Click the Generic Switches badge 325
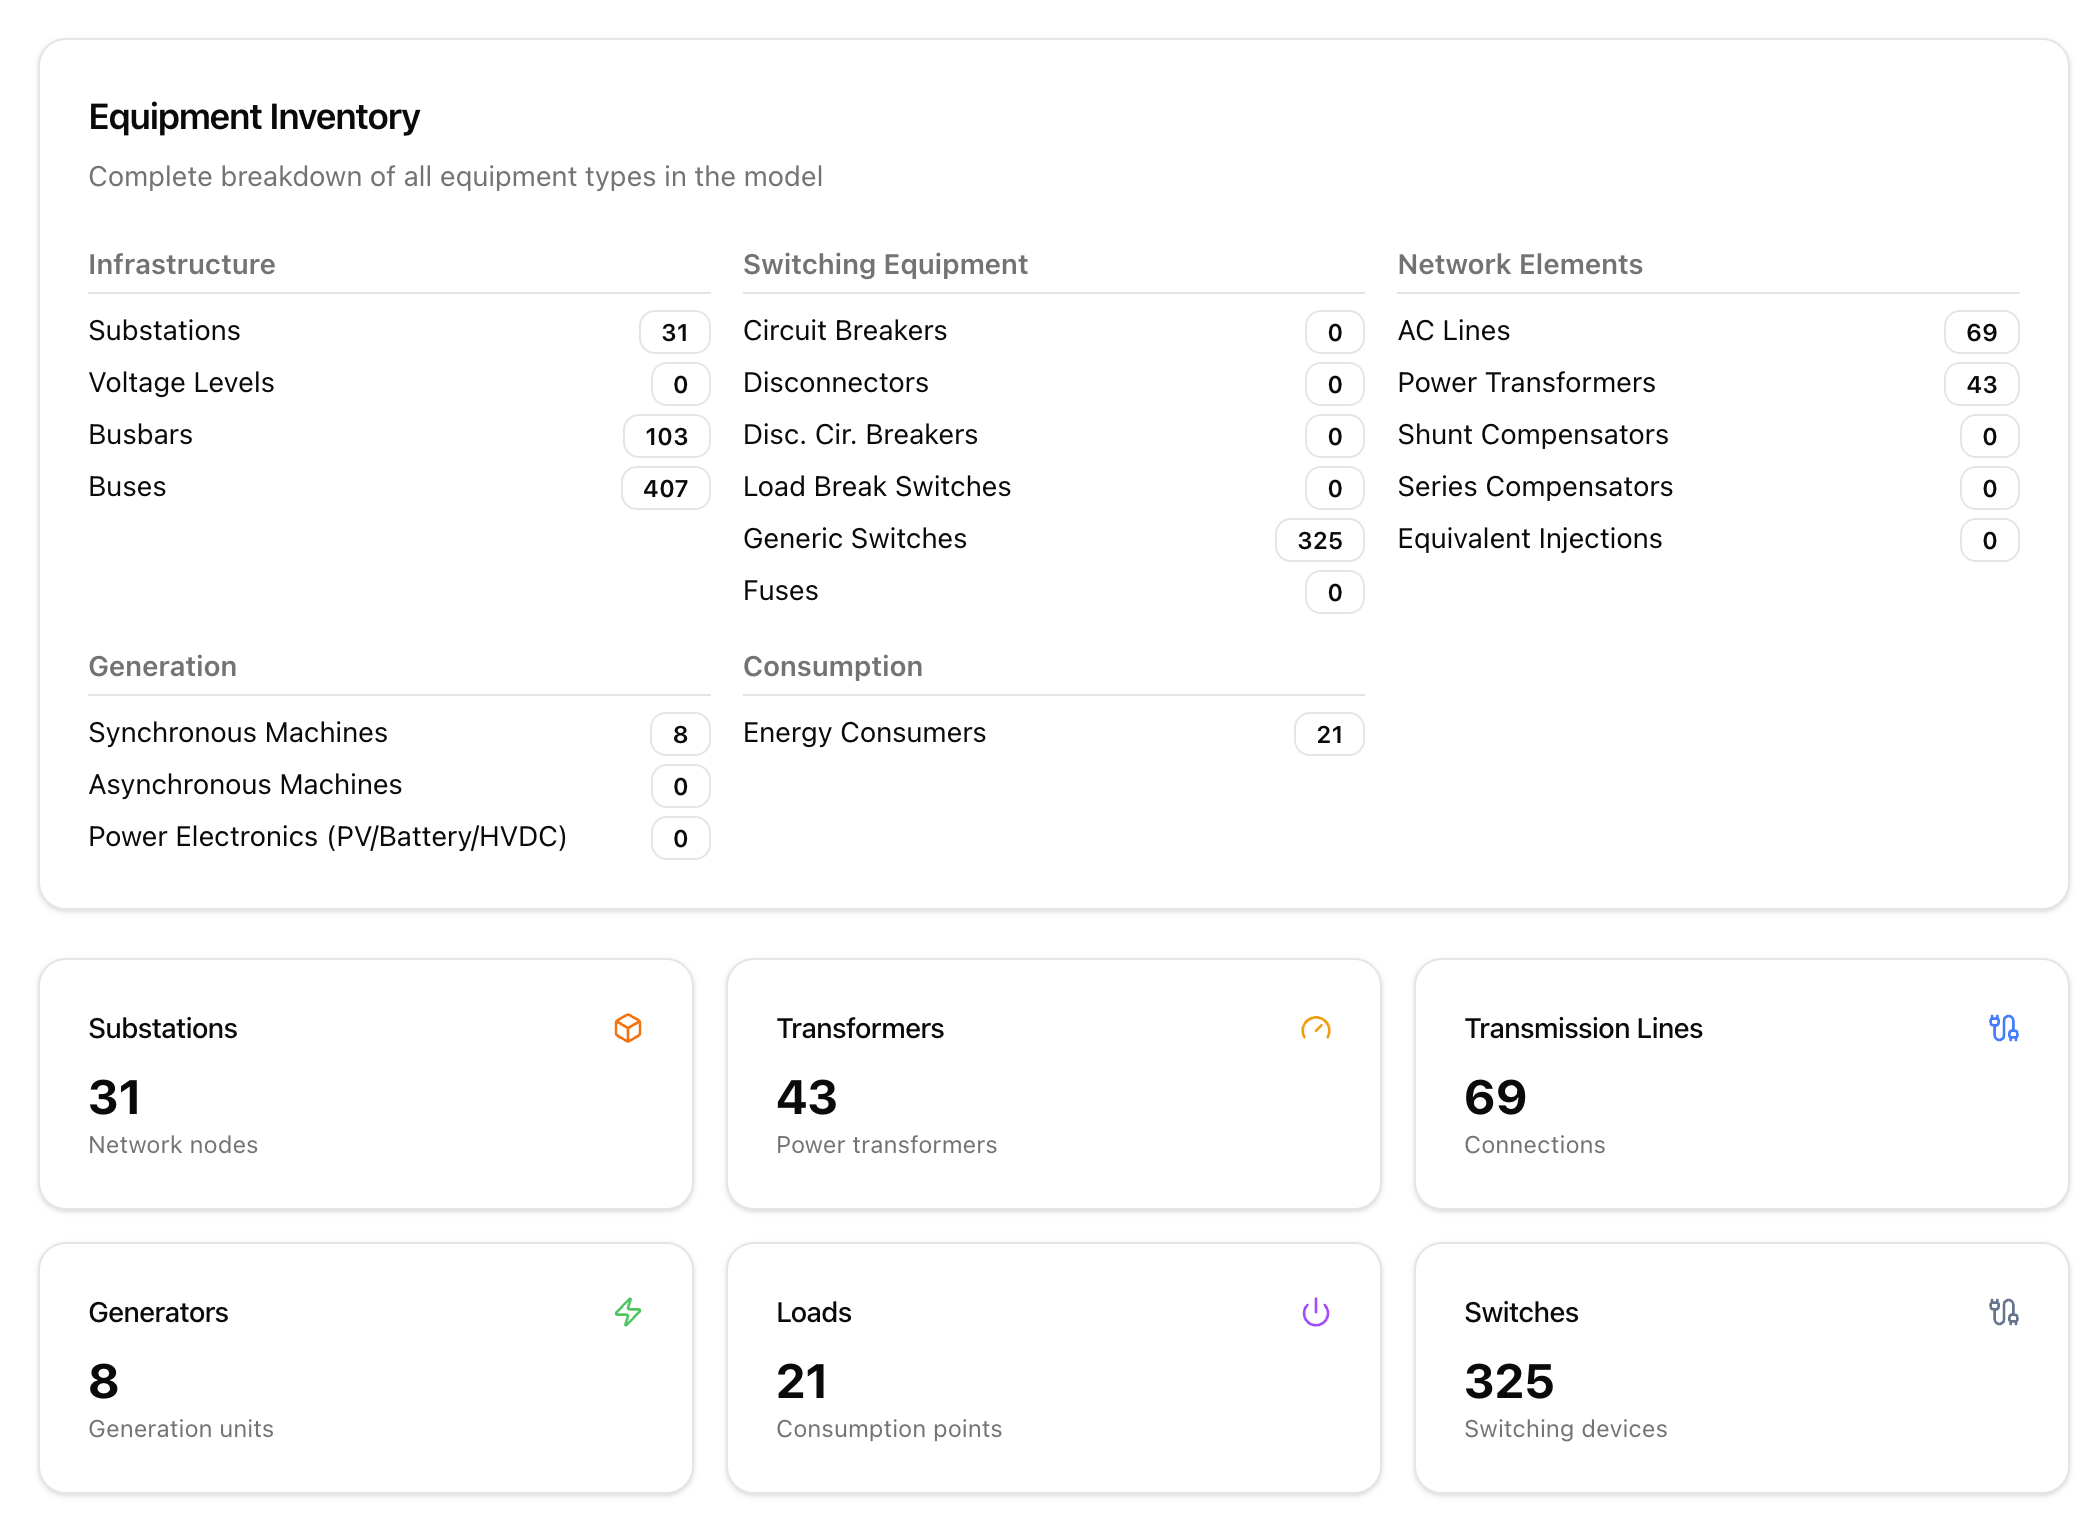Image resolution: width=2098 pixels, height=1516 pixels. [x=1319, y=540]
